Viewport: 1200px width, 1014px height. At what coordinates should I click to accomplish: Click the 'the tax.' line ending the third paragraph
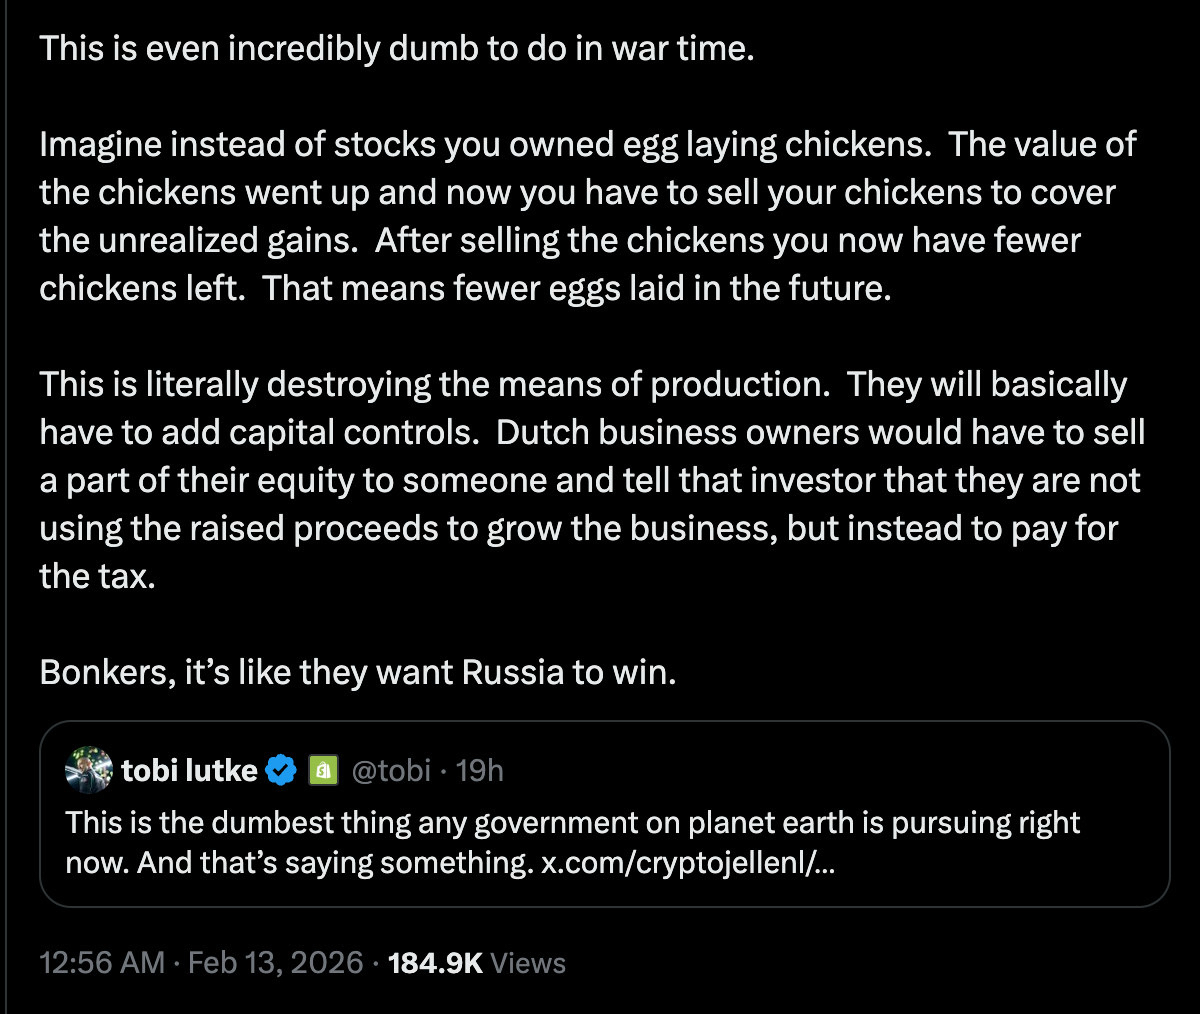tap(97, 576)
